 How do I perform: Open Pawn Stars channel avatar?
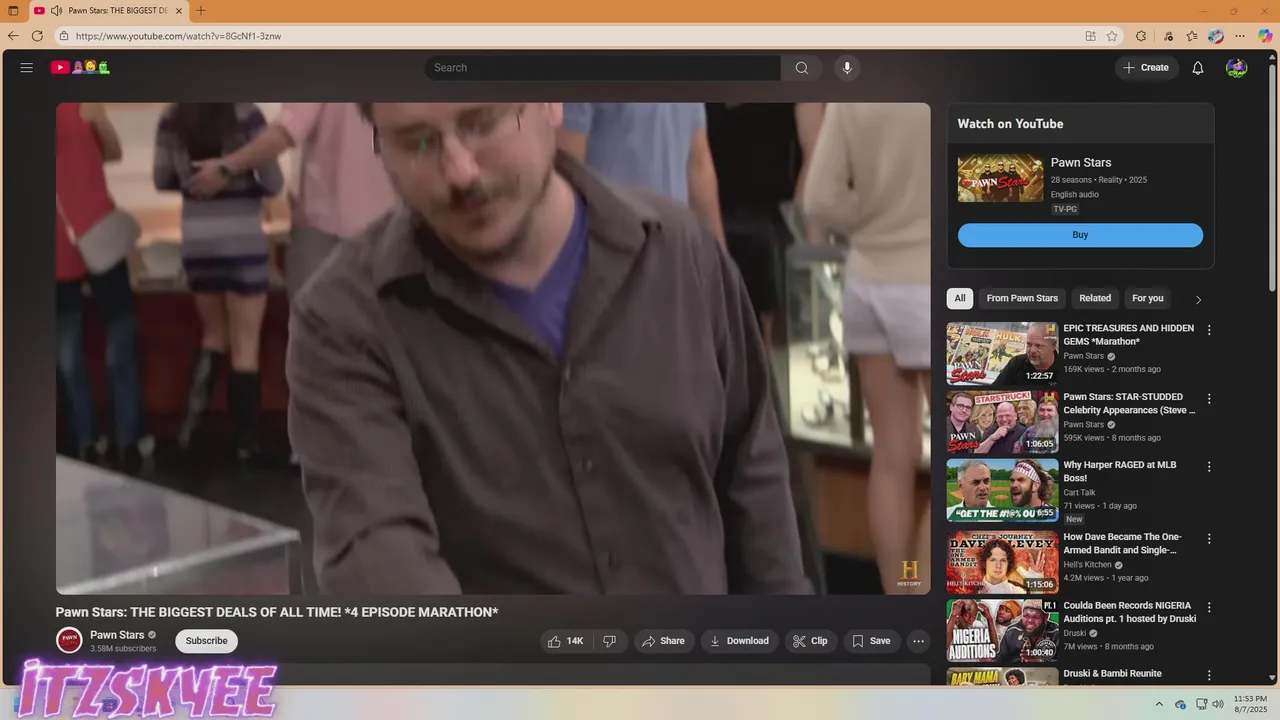coord(69,641)
